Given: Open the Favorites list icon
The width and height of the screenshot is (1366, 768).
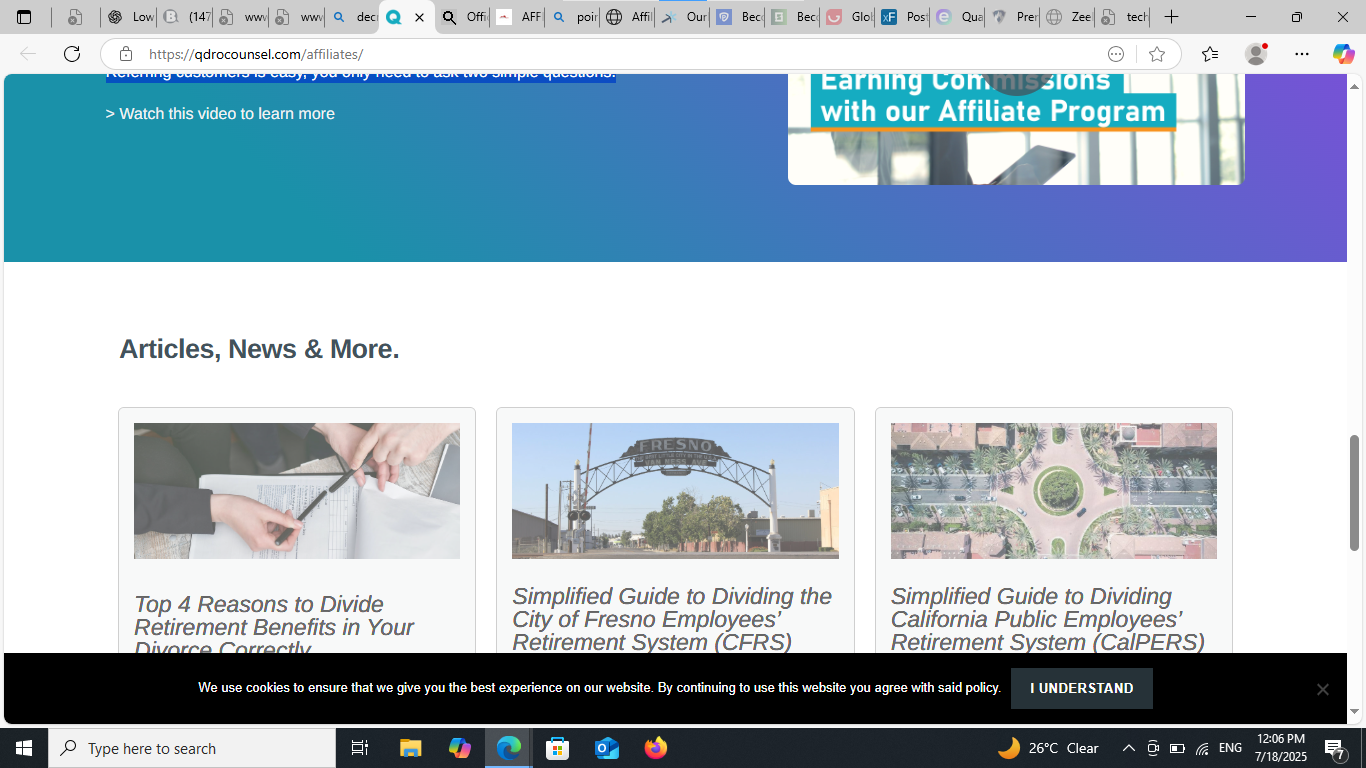Looking at the screenshot, I should (1210, 54).
